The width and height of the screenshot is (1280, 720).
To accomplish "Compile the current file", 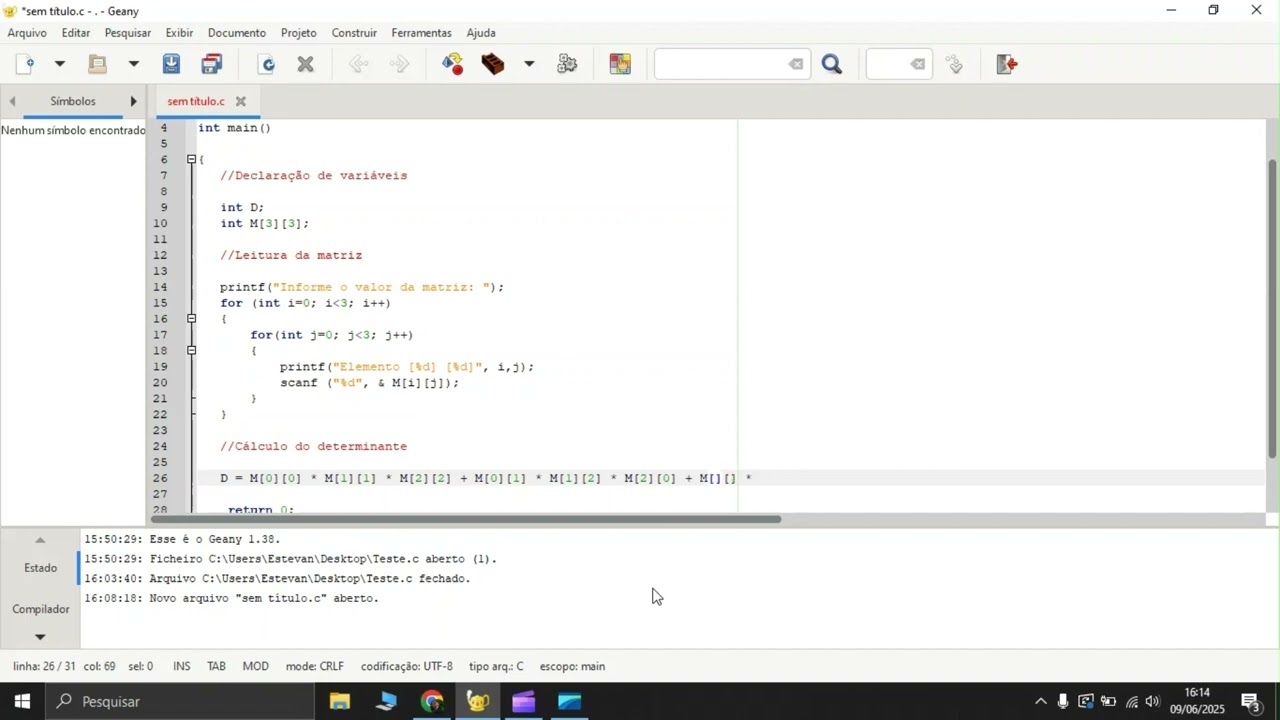I will [453, 64].
